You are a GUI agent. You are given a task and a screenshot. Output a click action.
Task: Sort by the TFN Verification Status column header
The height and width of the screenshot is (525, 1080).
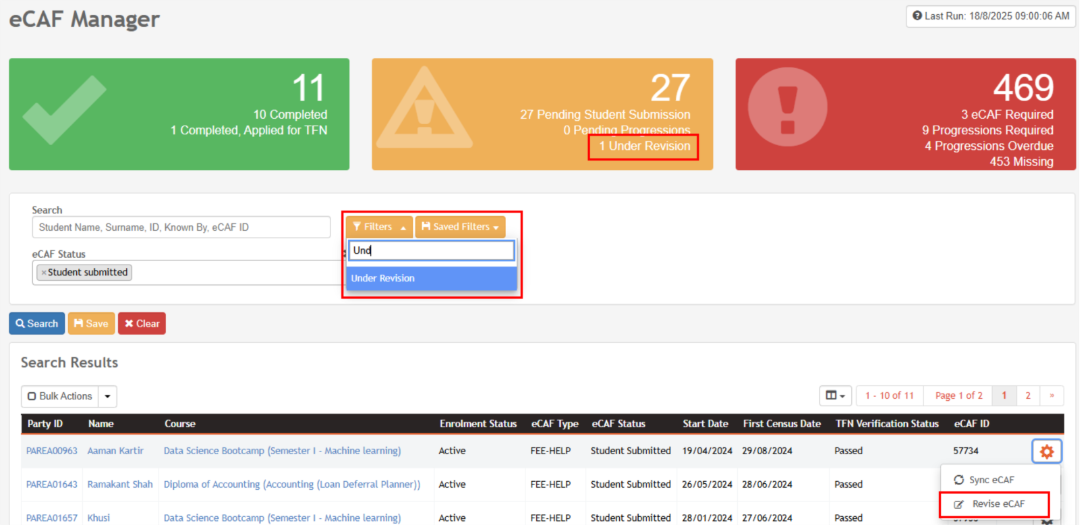pyautogui.click(x=887, y=424)
